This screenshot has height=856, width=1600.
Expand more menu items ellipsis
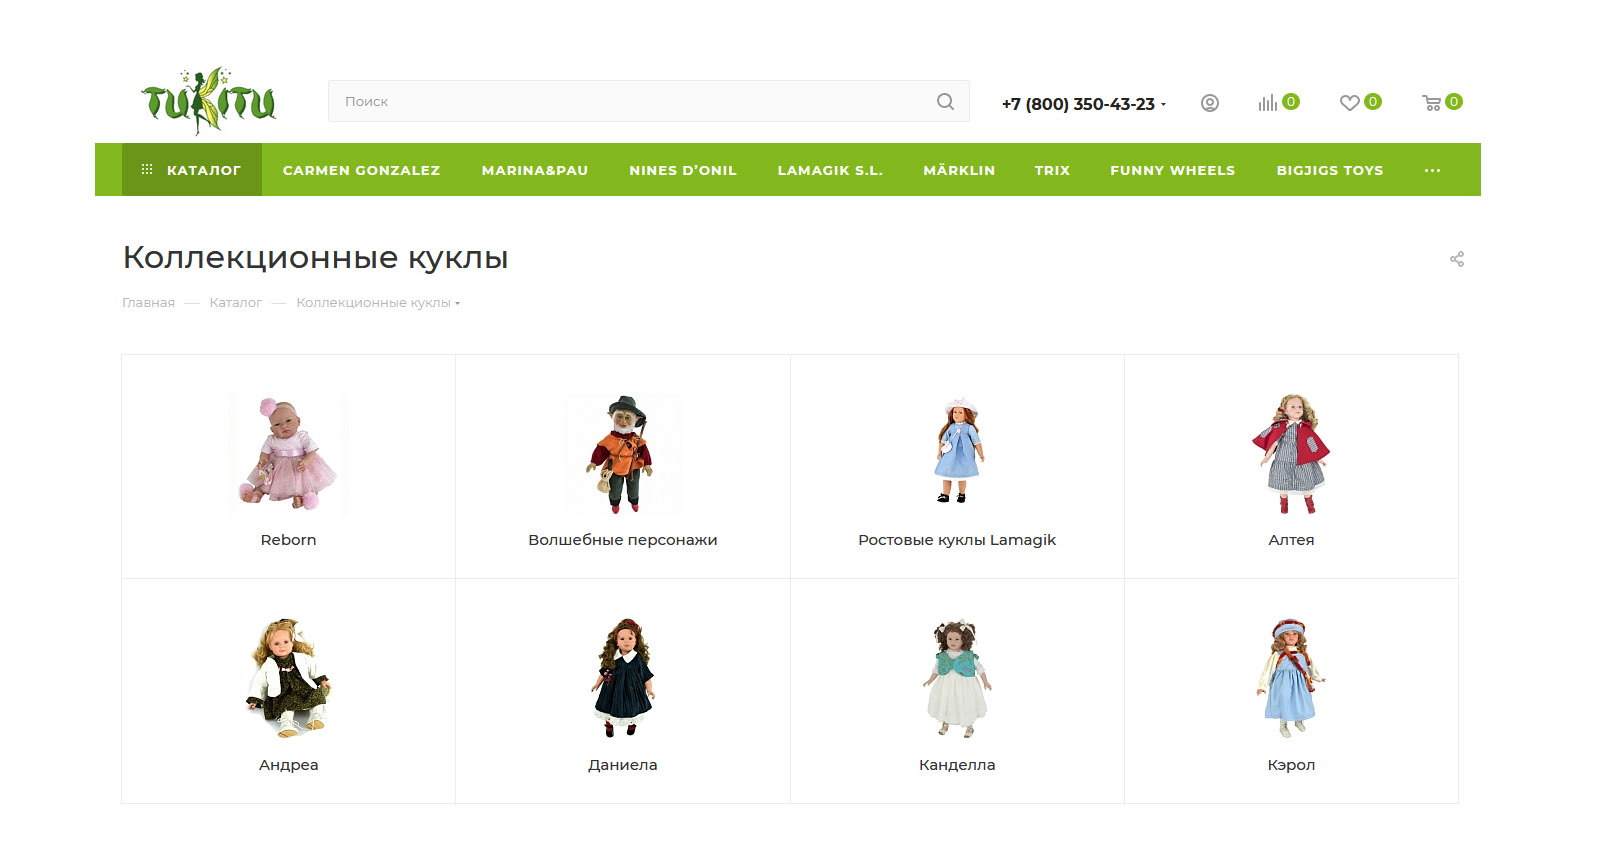tap(1432, 170)
